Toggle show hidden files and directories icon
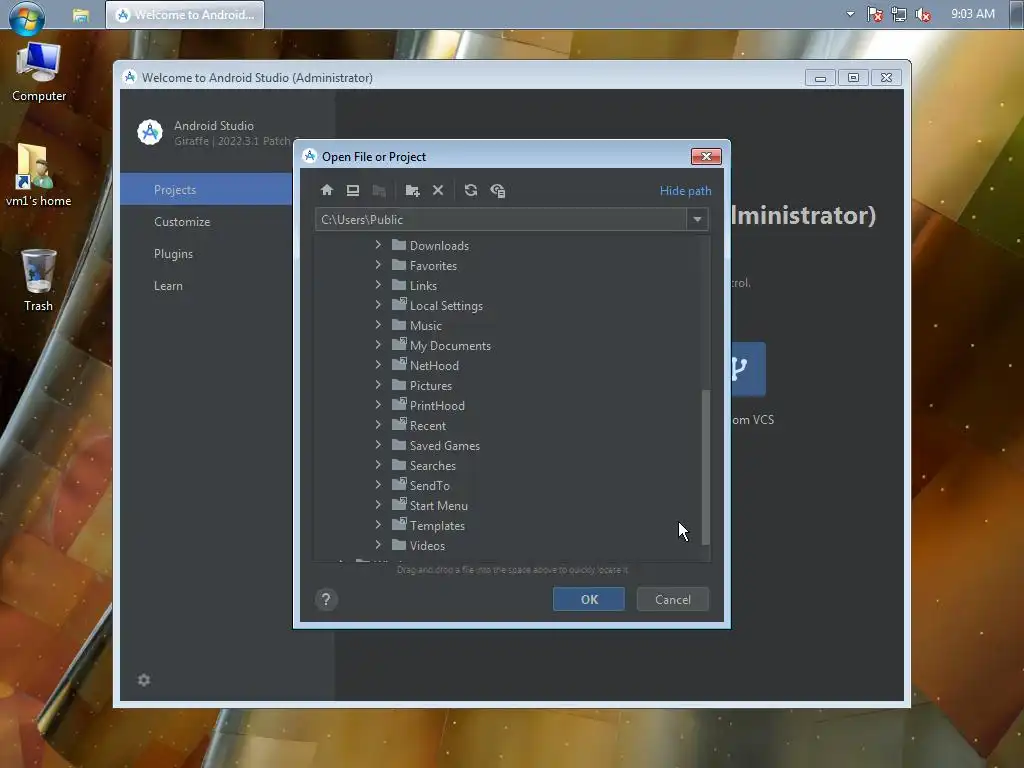The image size is (1024, 768). pos(498,190)
